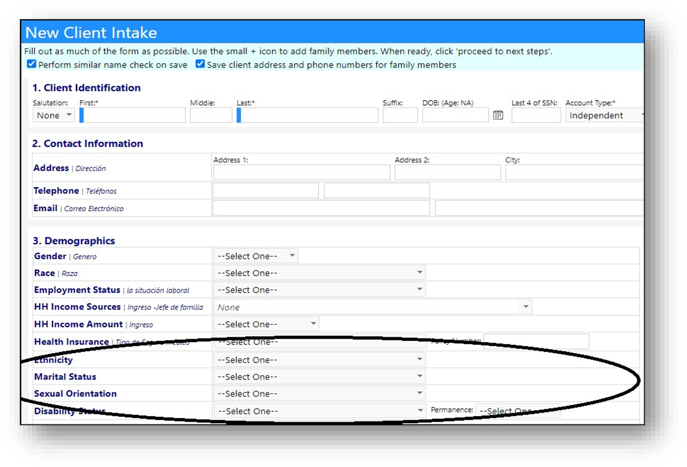Click the second Email input field
The width and height of the screenshot is (687, 467).
click(539, 208)
